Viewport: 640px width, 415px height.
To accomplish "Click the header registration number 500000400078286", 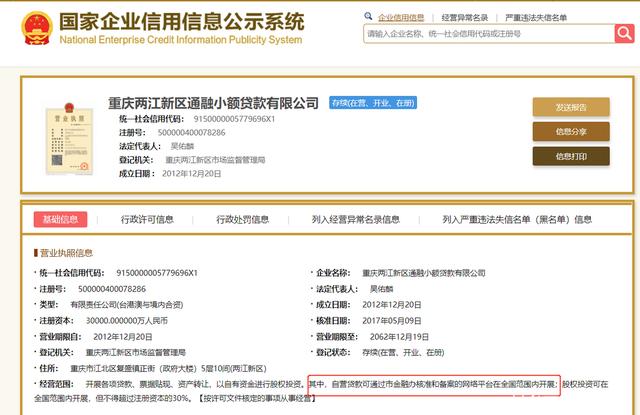I will pyautogui.click(x=191, y=133).
